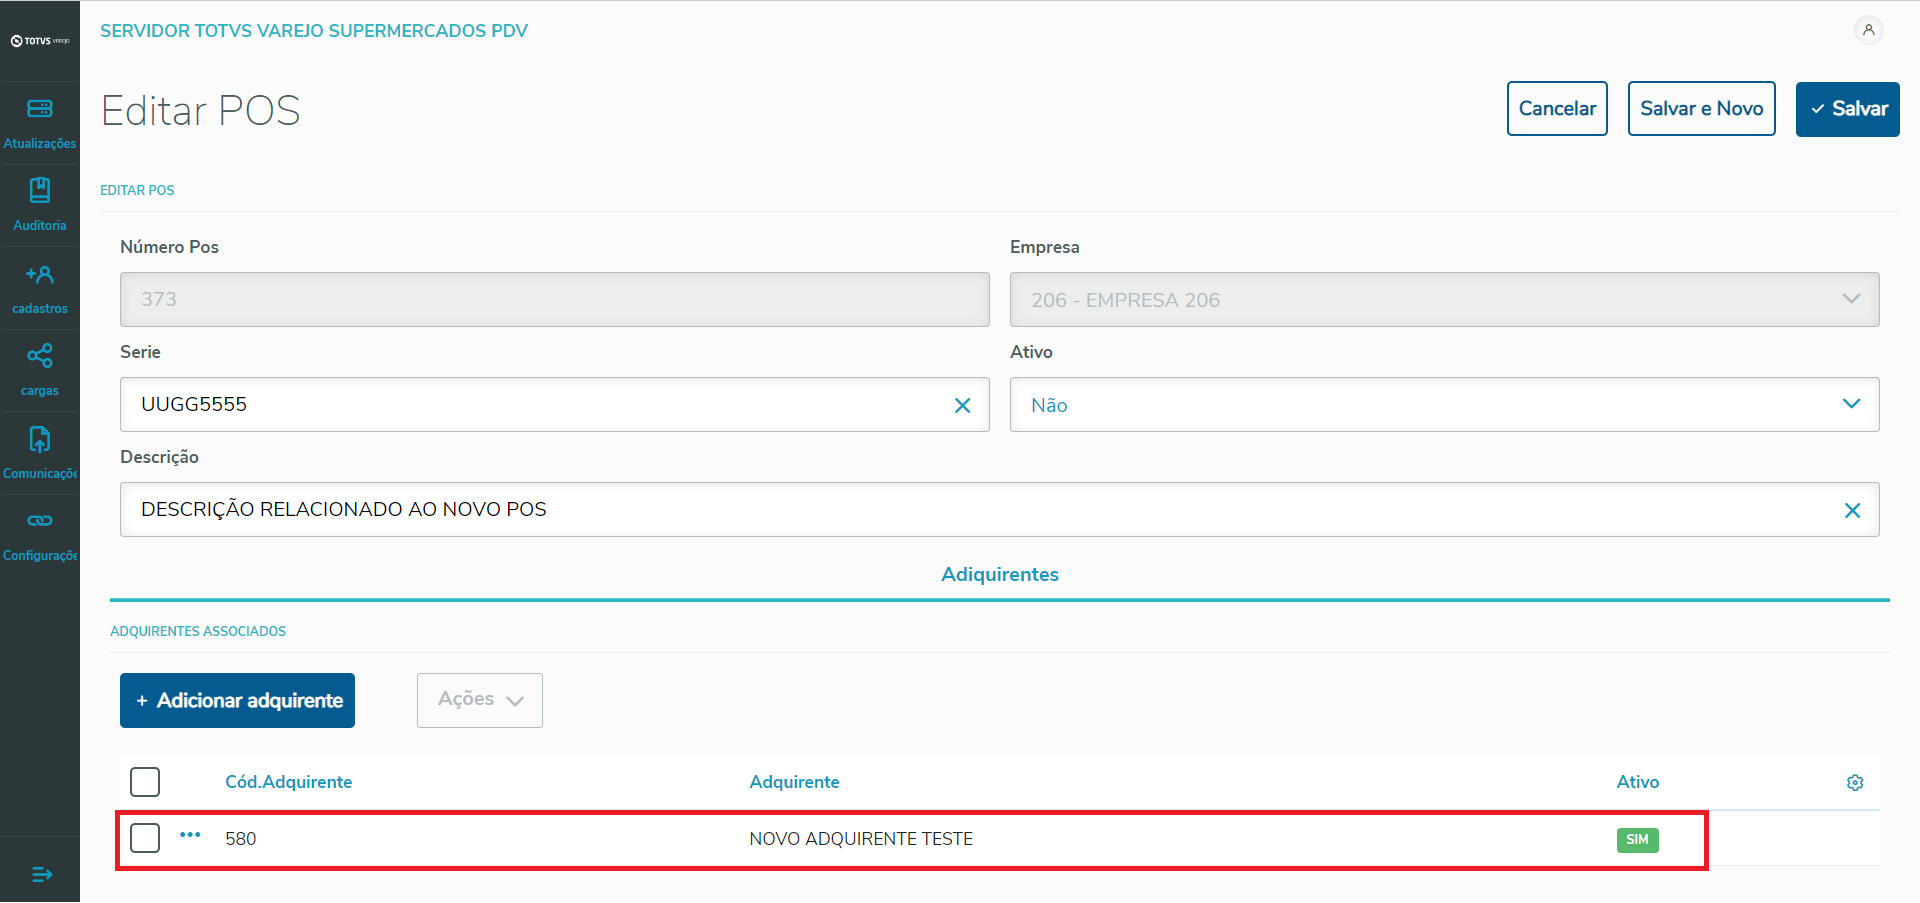Image resolution: width=1920 pixels, height=903 pixels.
Task: Click the Cancelar button
Action: pyautogui.click(x=1557, y=109)
